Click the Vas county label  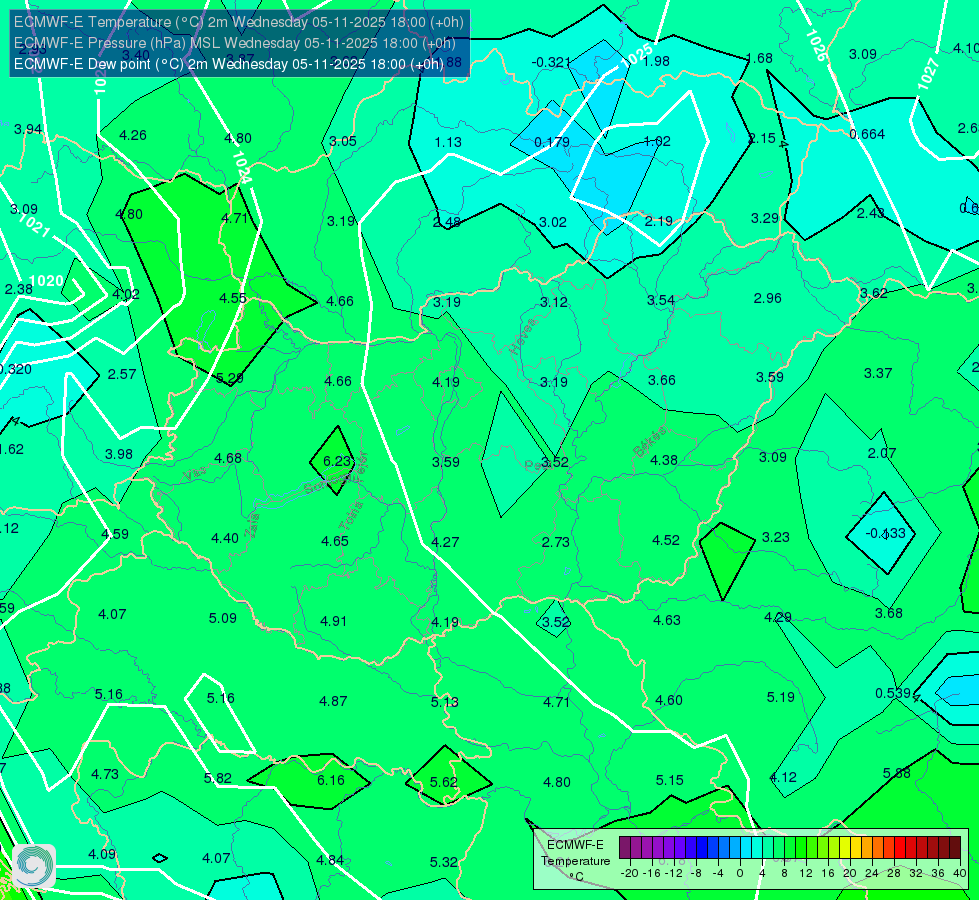click(195, 474)
